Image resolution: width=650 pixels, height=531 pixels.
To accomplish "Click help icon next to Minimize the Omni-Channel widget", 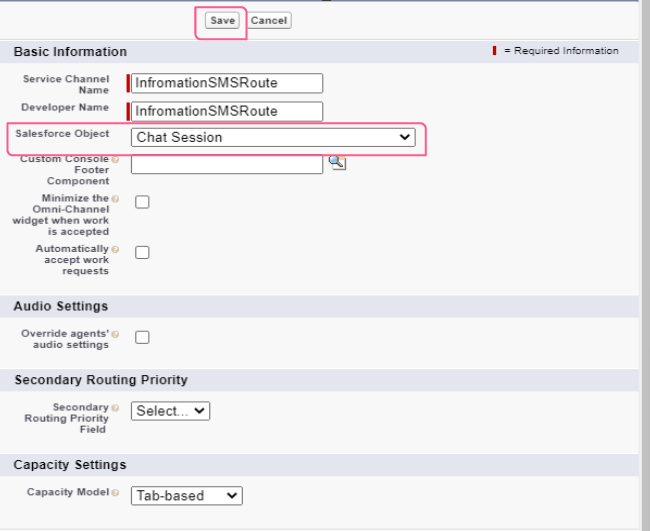I will point(115,199).
